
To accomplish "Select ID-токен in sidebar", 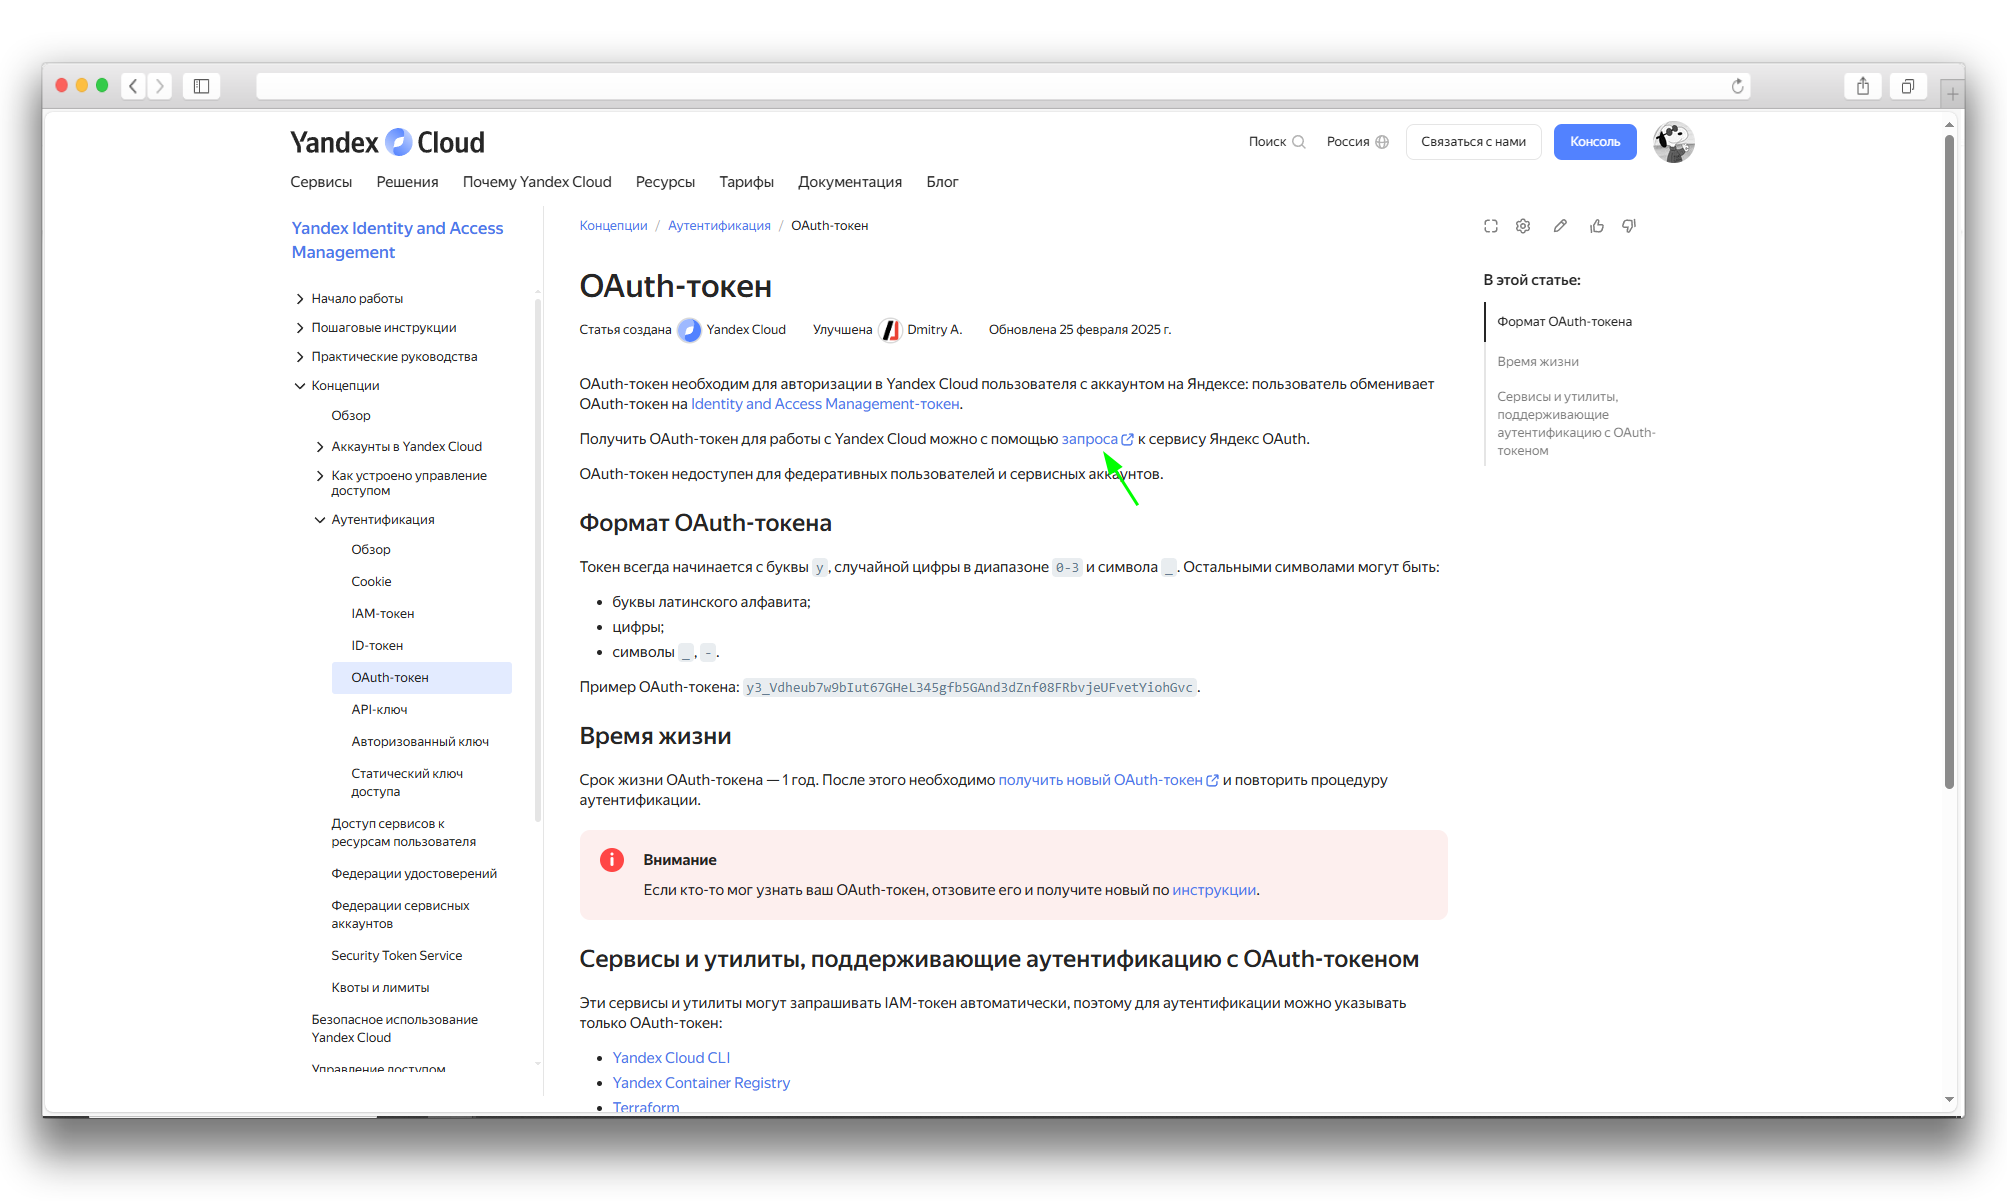I will click(377, 646).
